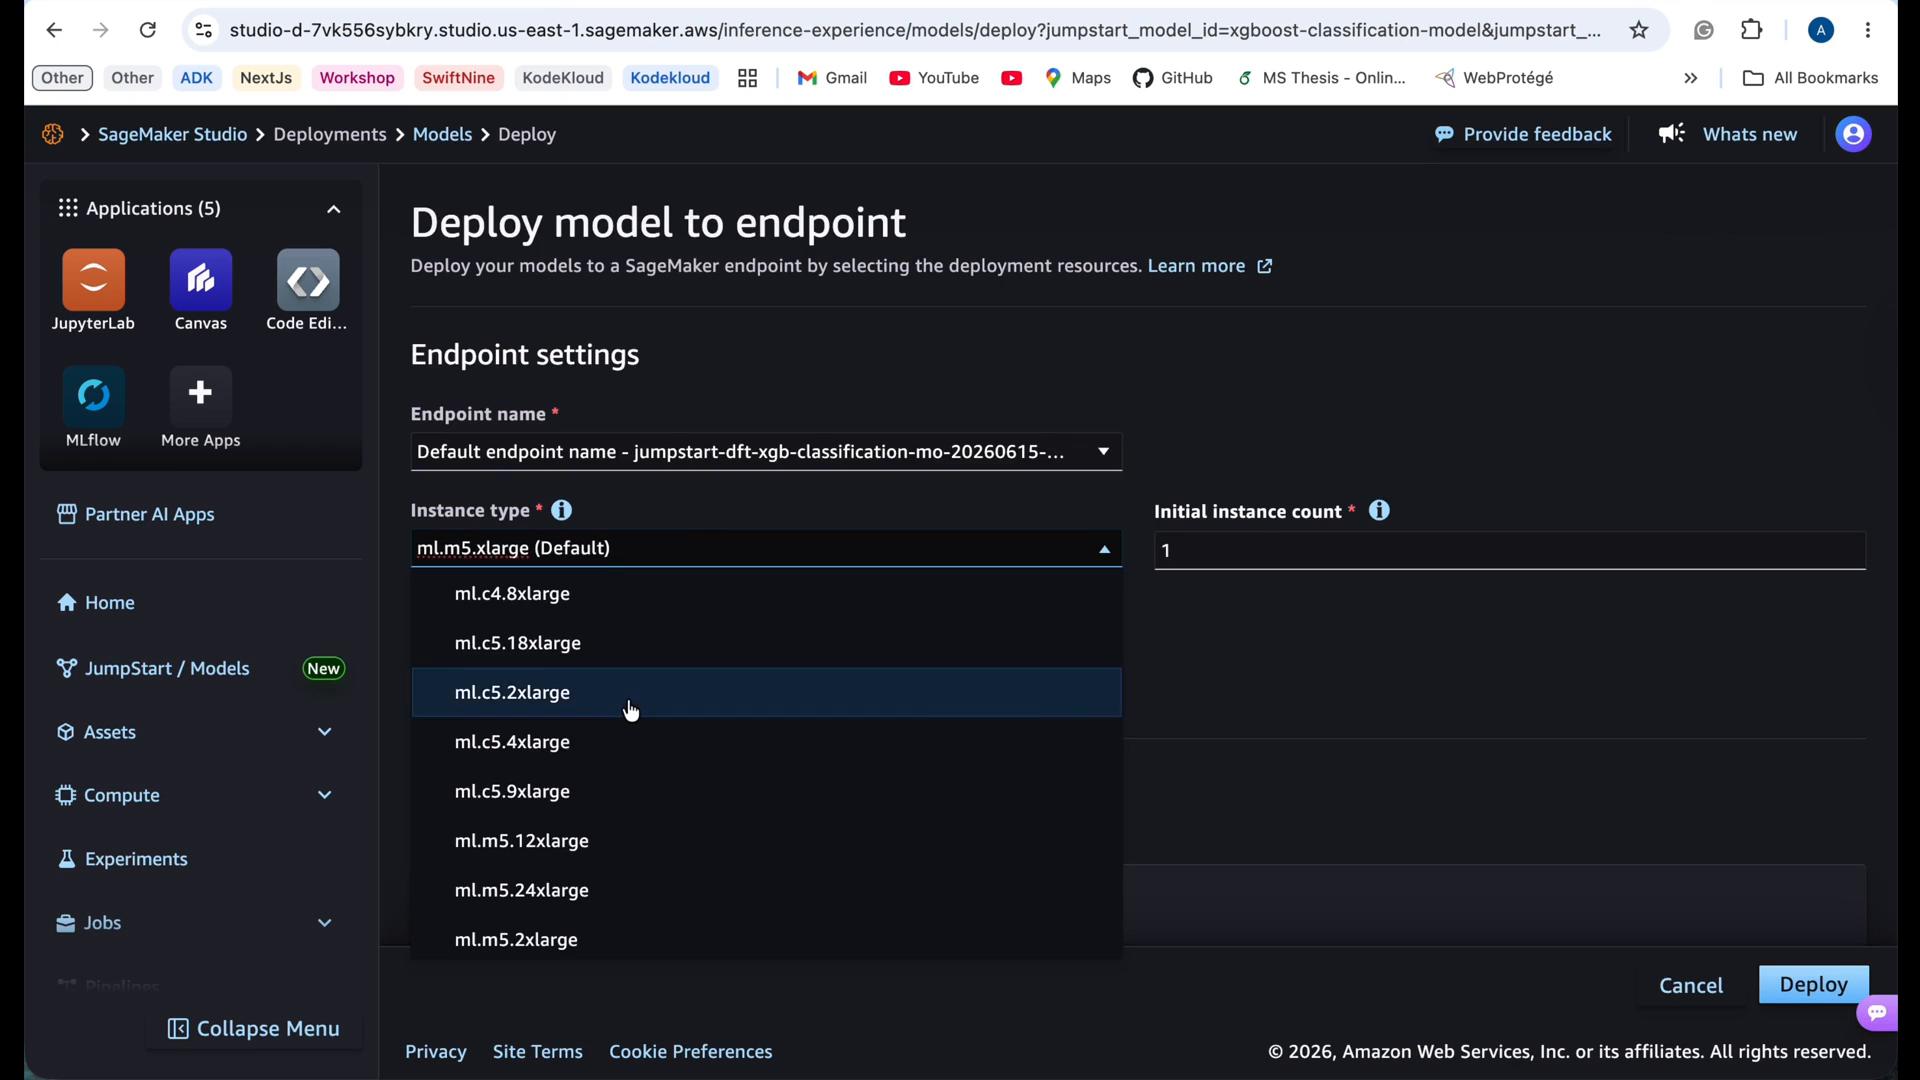Open the JupyterLab application

click(x=93, y=290)
